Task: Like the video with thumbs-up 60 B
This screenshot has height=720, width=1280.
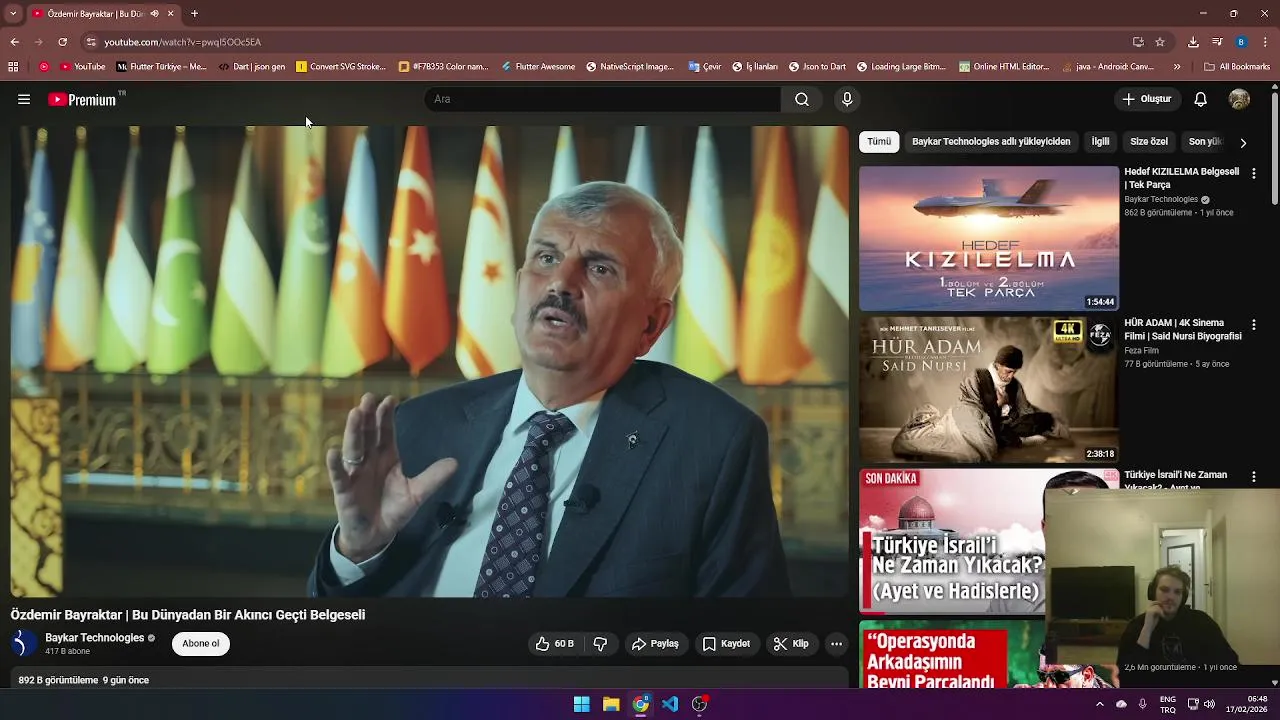Action: 554,644
